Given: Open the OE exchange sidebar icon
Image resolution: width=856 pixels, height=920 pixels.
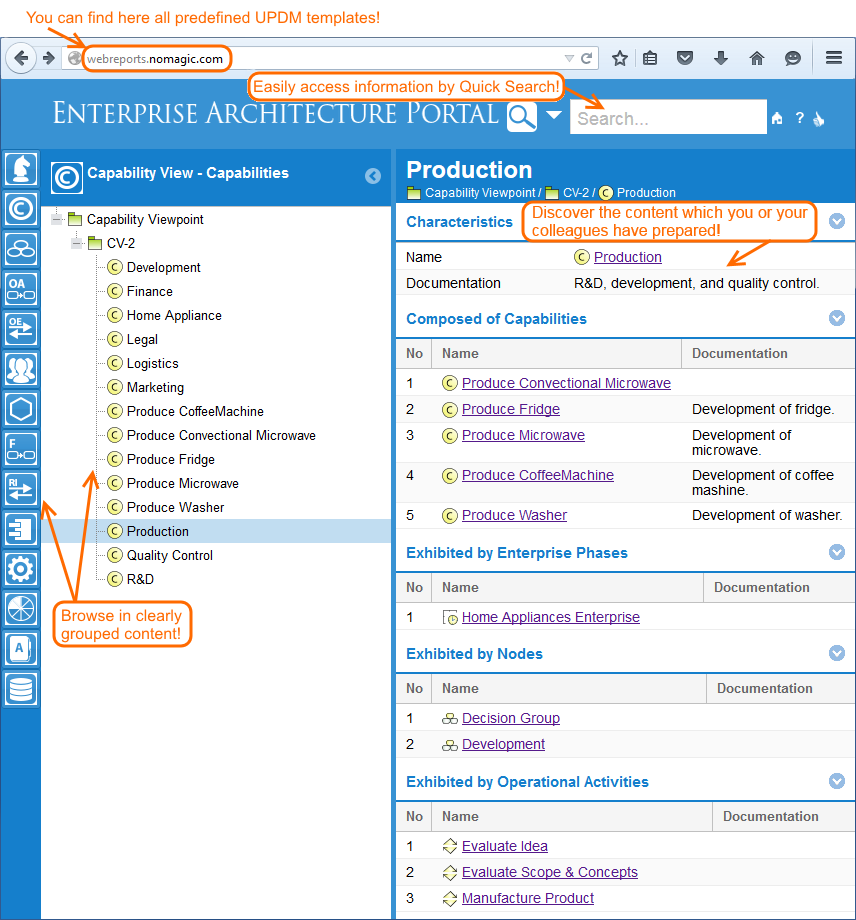Looking at the screenshot, I should pos(21,329).
